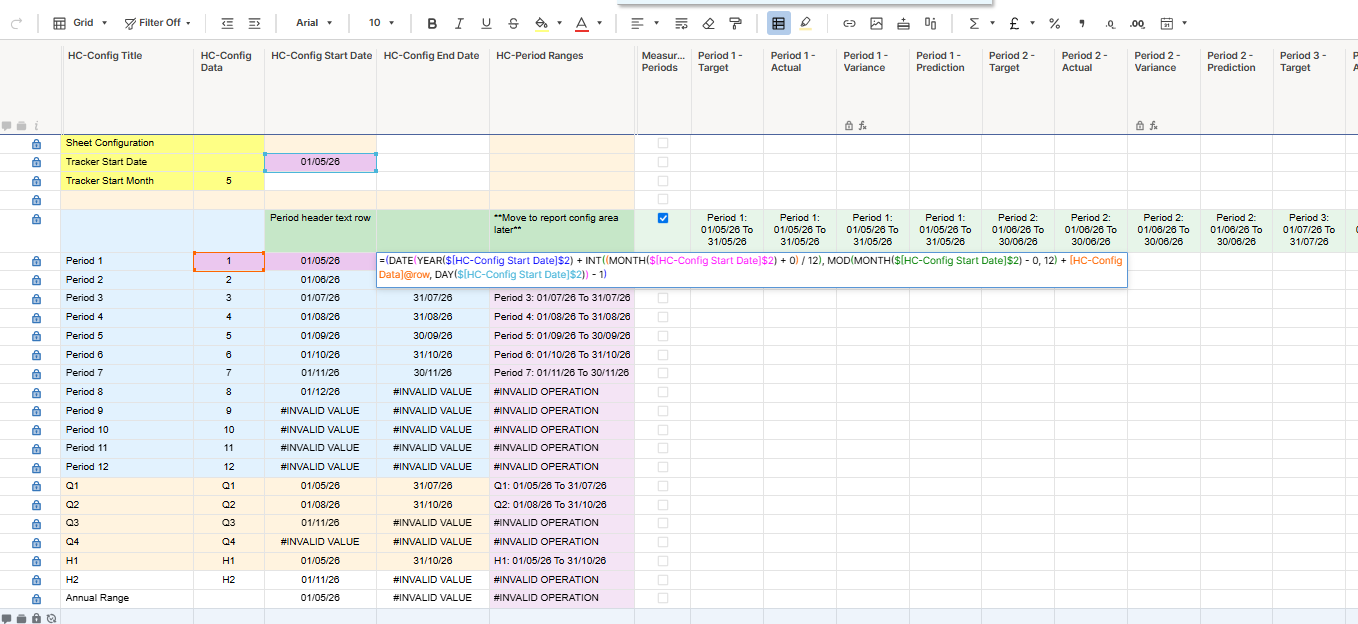Click the lock icon on Sheet Configuration row
Screen dimensions: 1358x624
point(36,144)
